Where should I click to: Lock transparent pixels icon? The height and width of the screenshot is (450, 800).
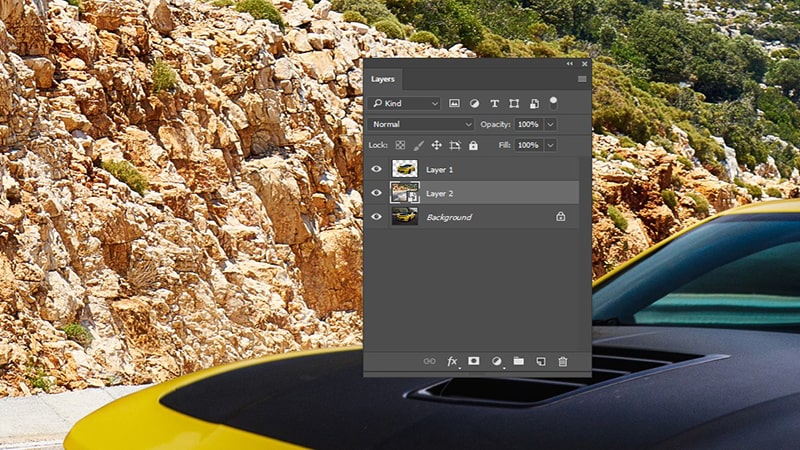401,145
